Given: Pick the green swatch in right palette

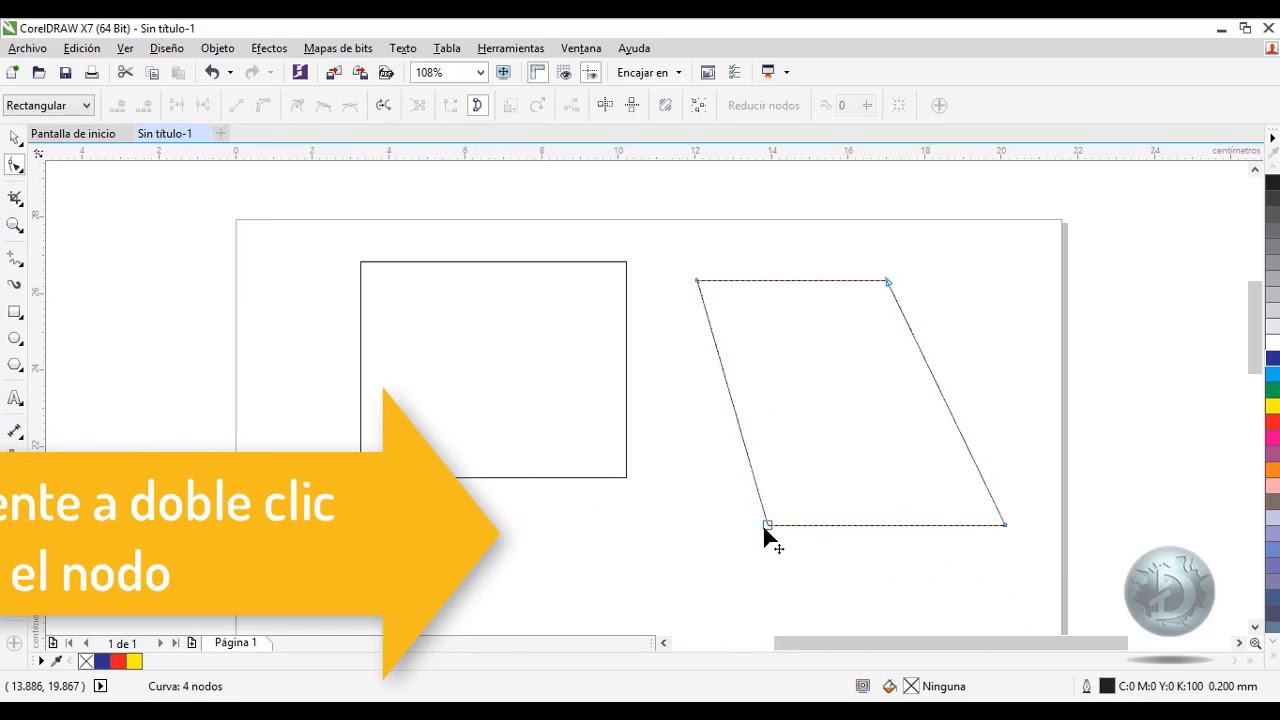Looking at the screenshot, I should click(1273, 390).
